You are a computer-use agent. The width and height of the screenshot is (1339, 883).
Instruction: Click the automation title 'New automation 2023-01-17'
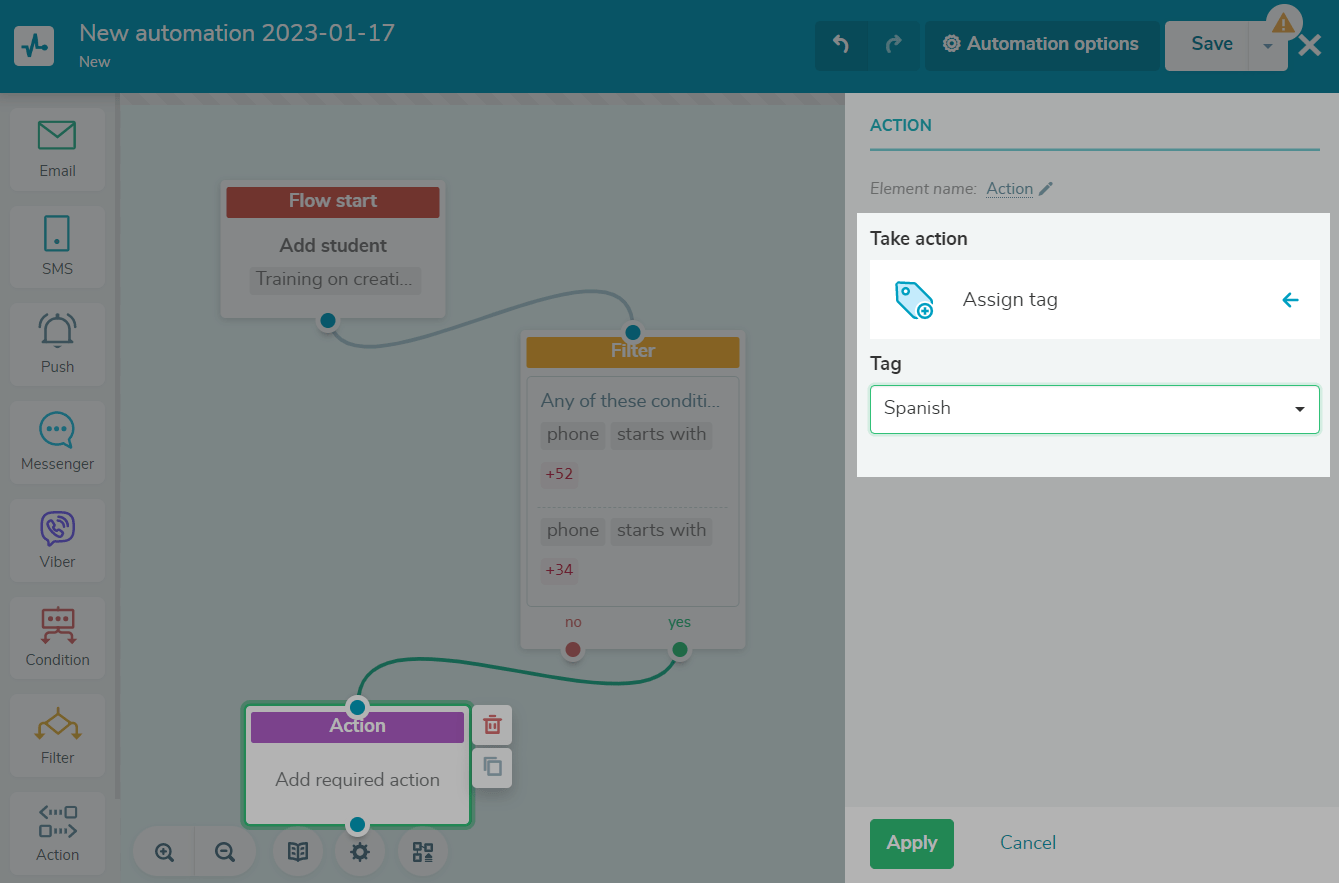[237, 33]
